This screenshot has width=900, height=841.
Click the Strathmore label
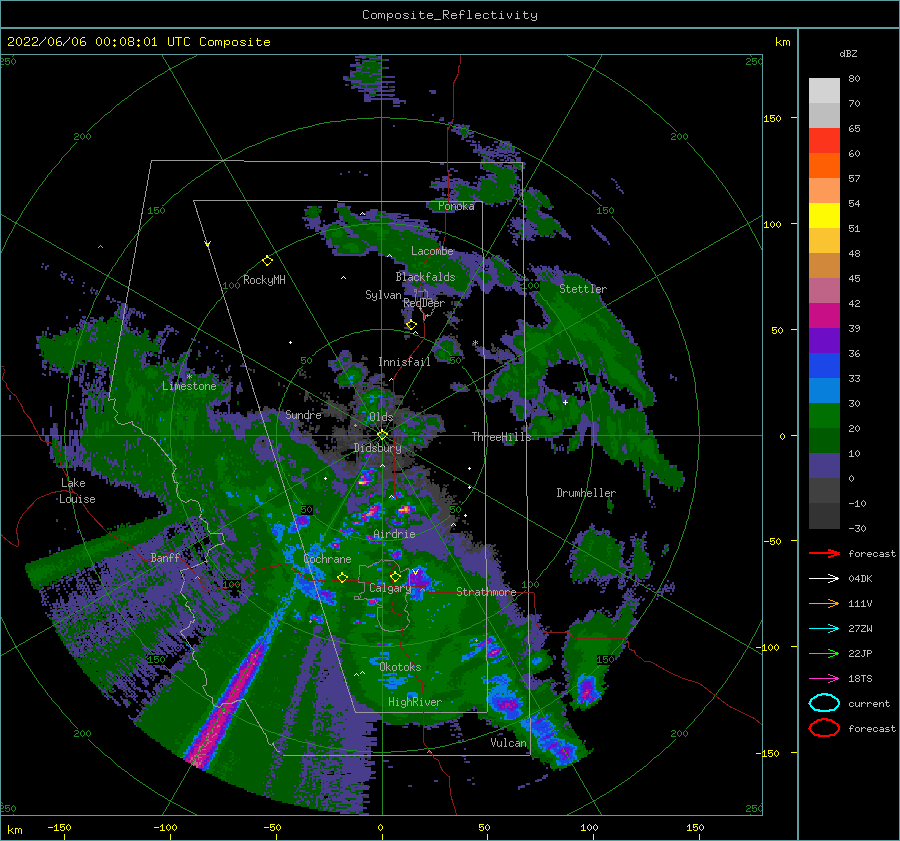486,592
